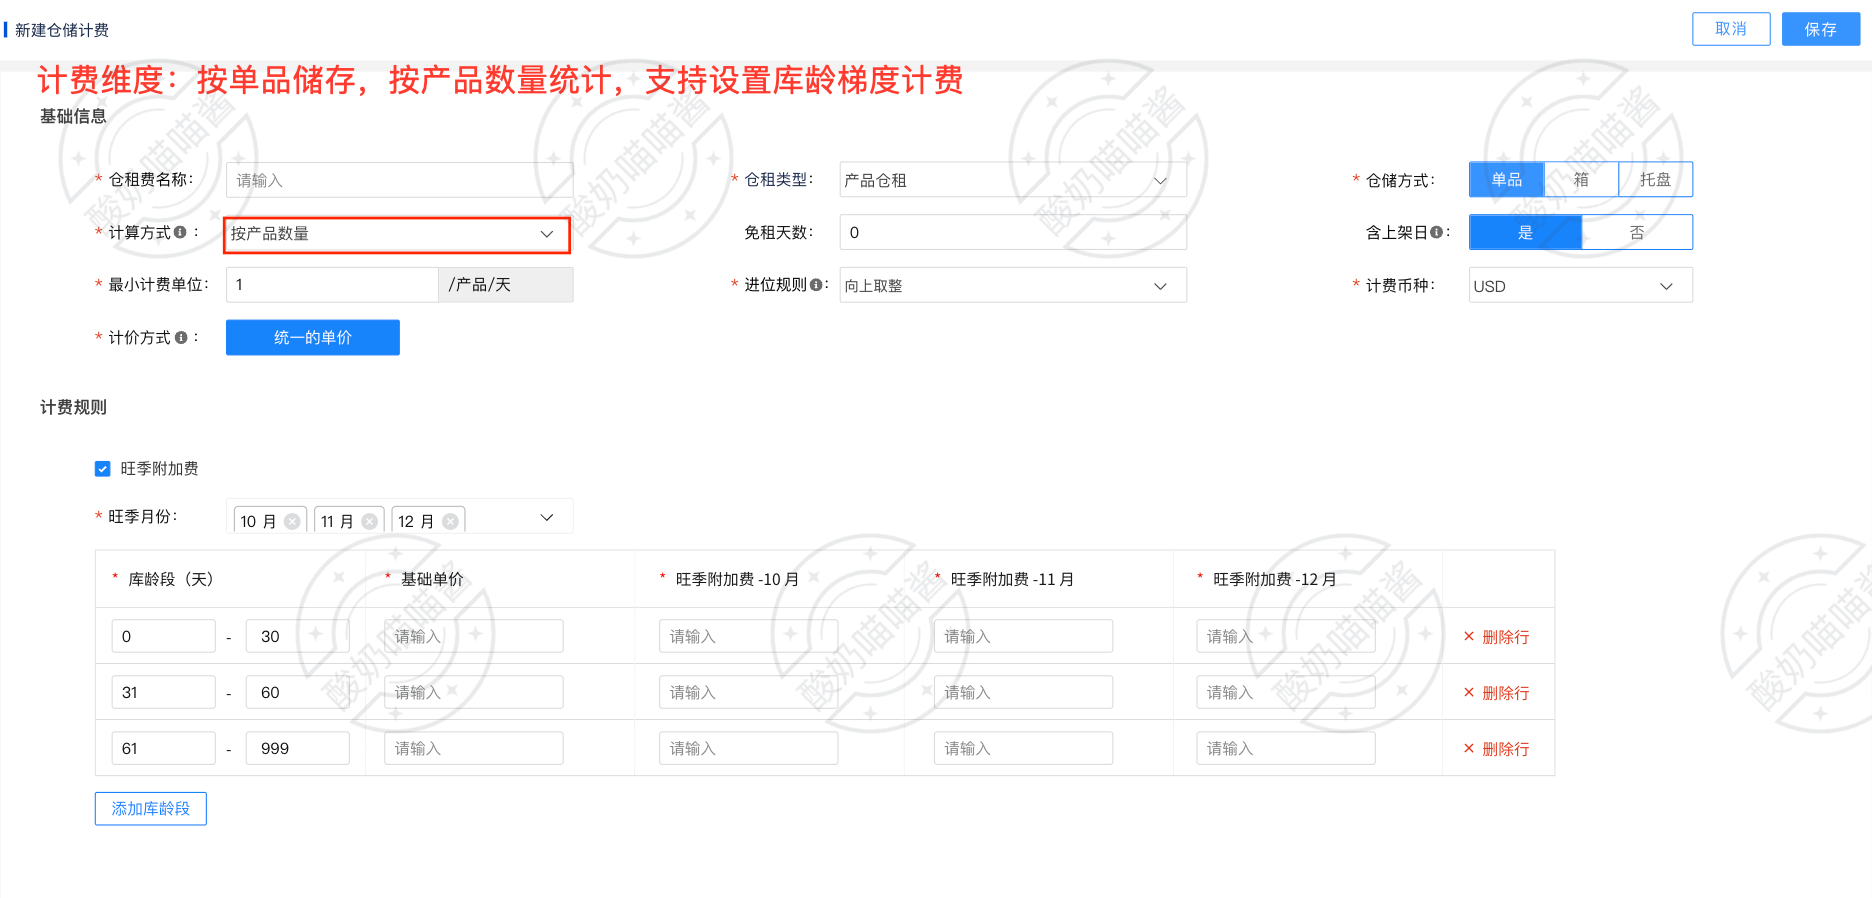Focus 基础单价 input in 61-999 row
This screenshot has height=898, width=1872.
click(474, 748)
